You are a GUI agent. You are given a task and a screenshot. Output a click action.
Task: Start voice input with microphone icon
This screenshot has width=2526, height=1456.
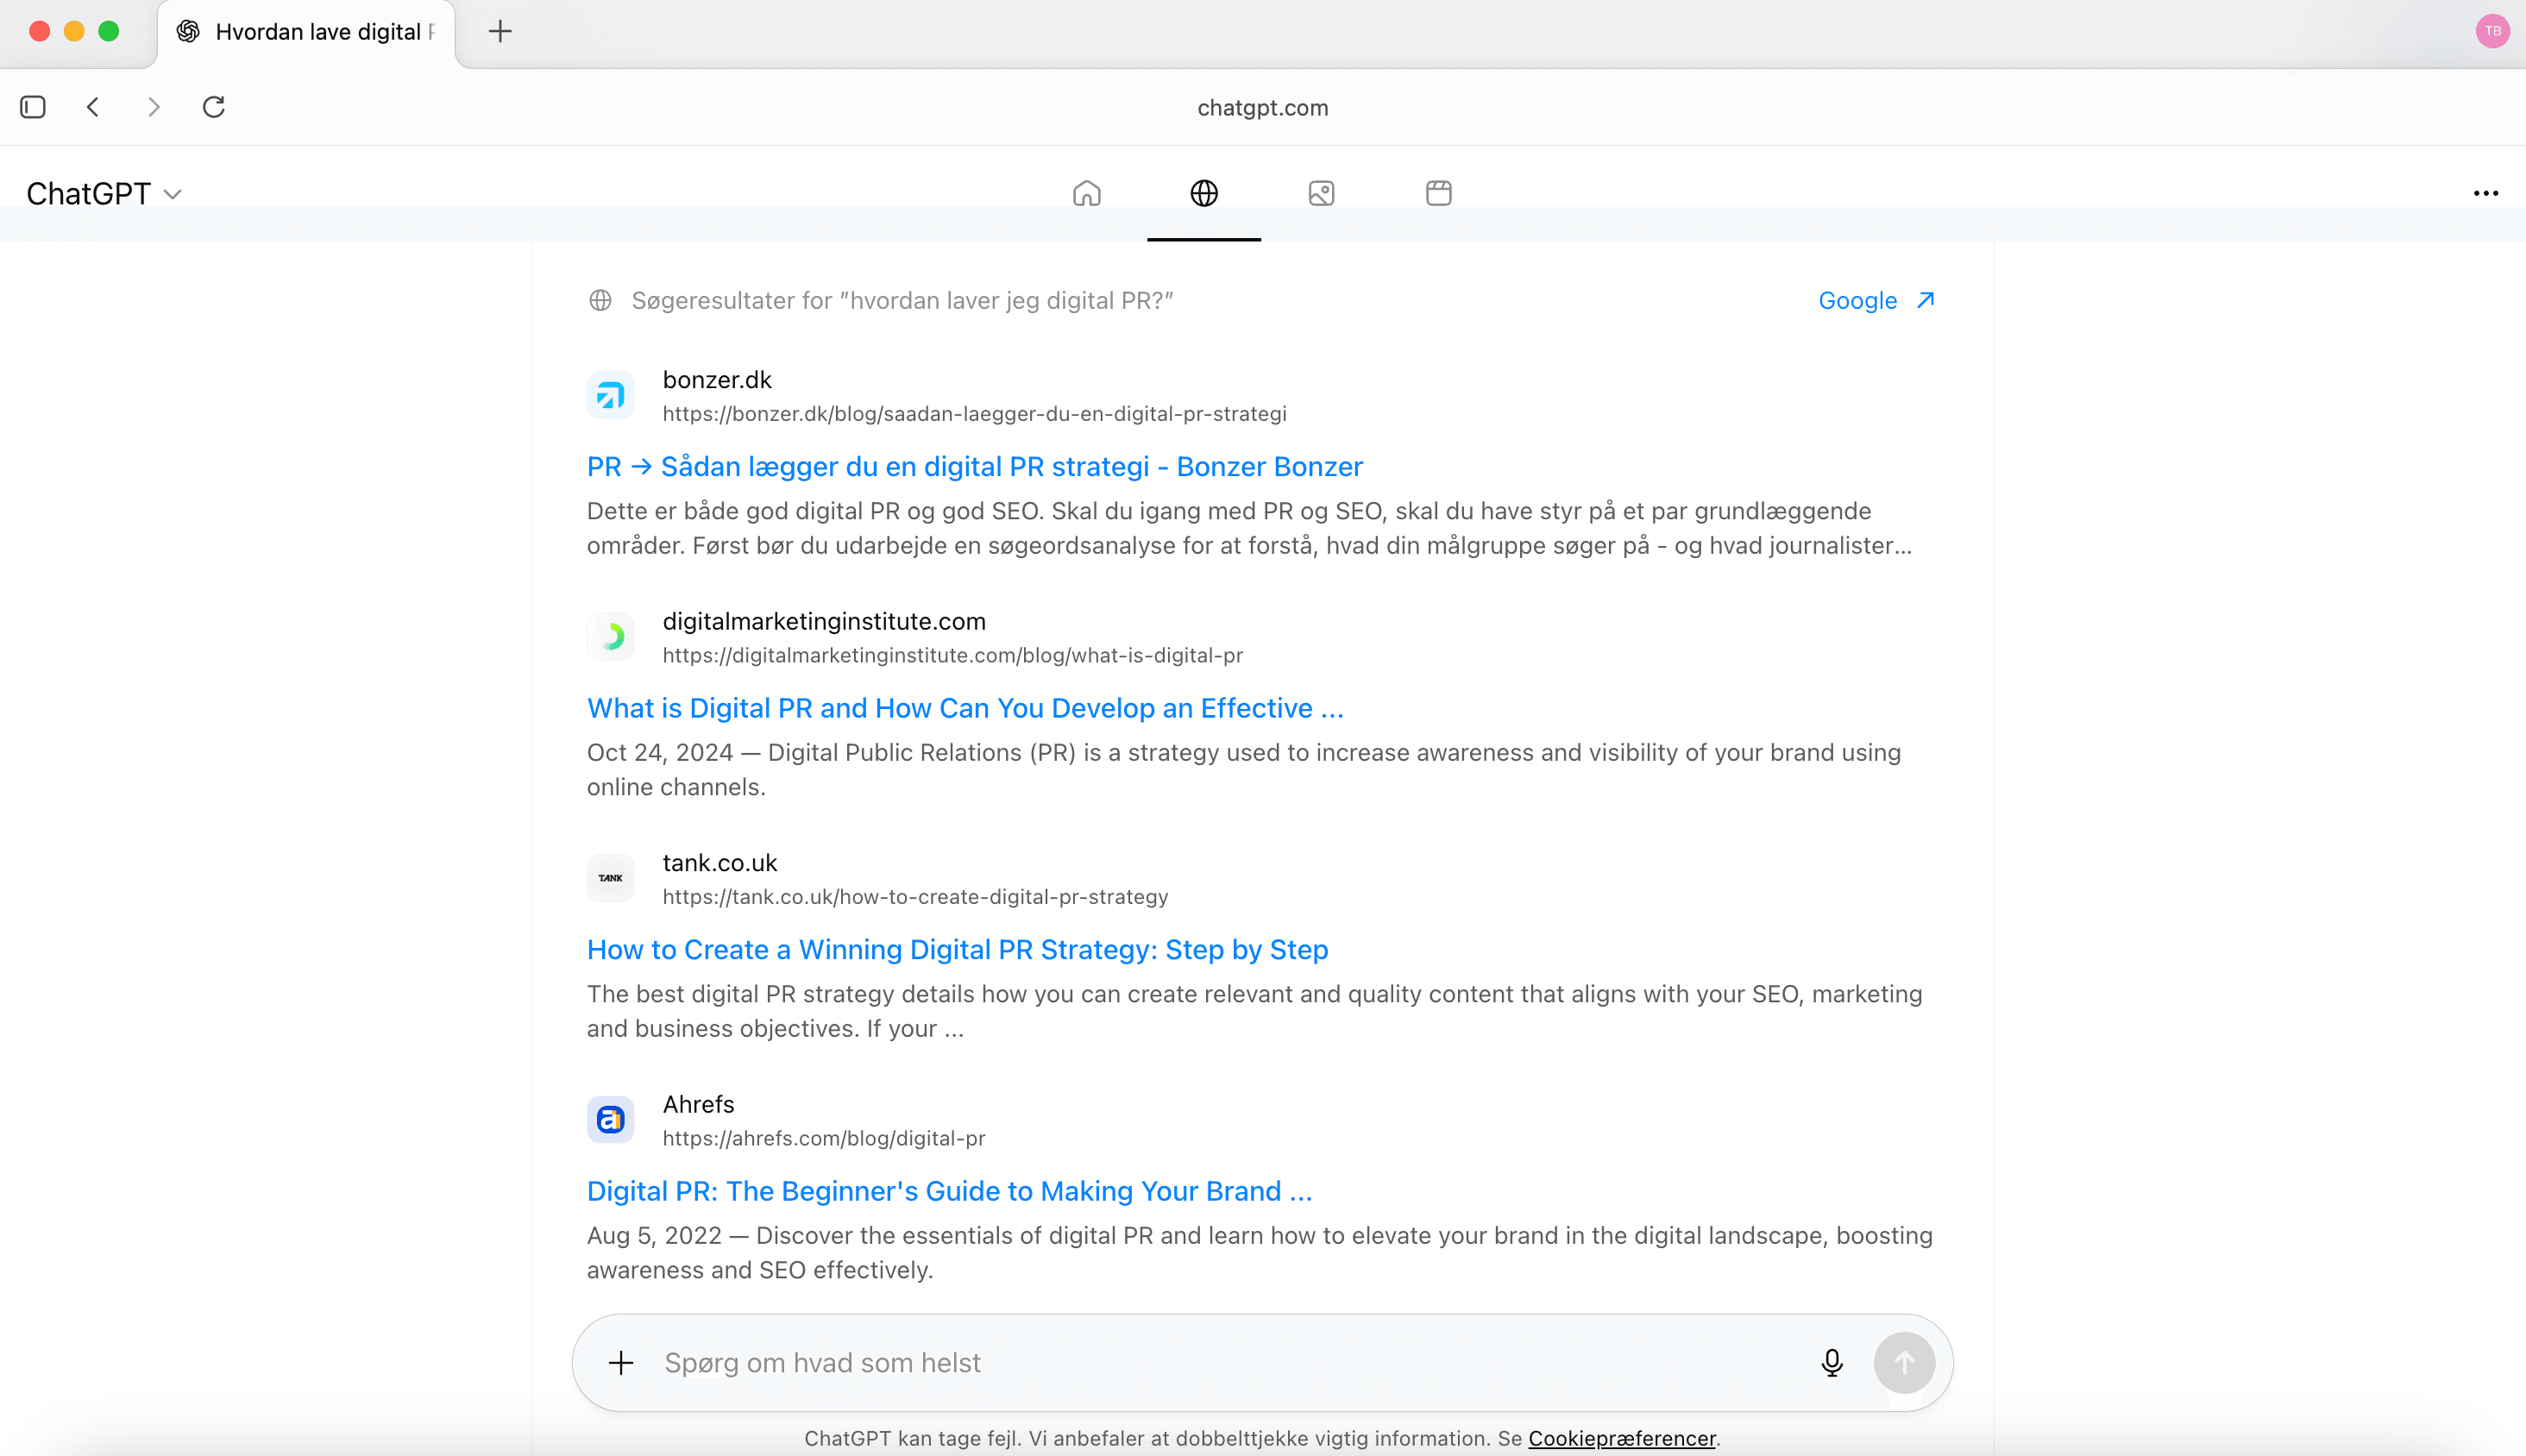pyautogui.click(x=1831, y=1362)
